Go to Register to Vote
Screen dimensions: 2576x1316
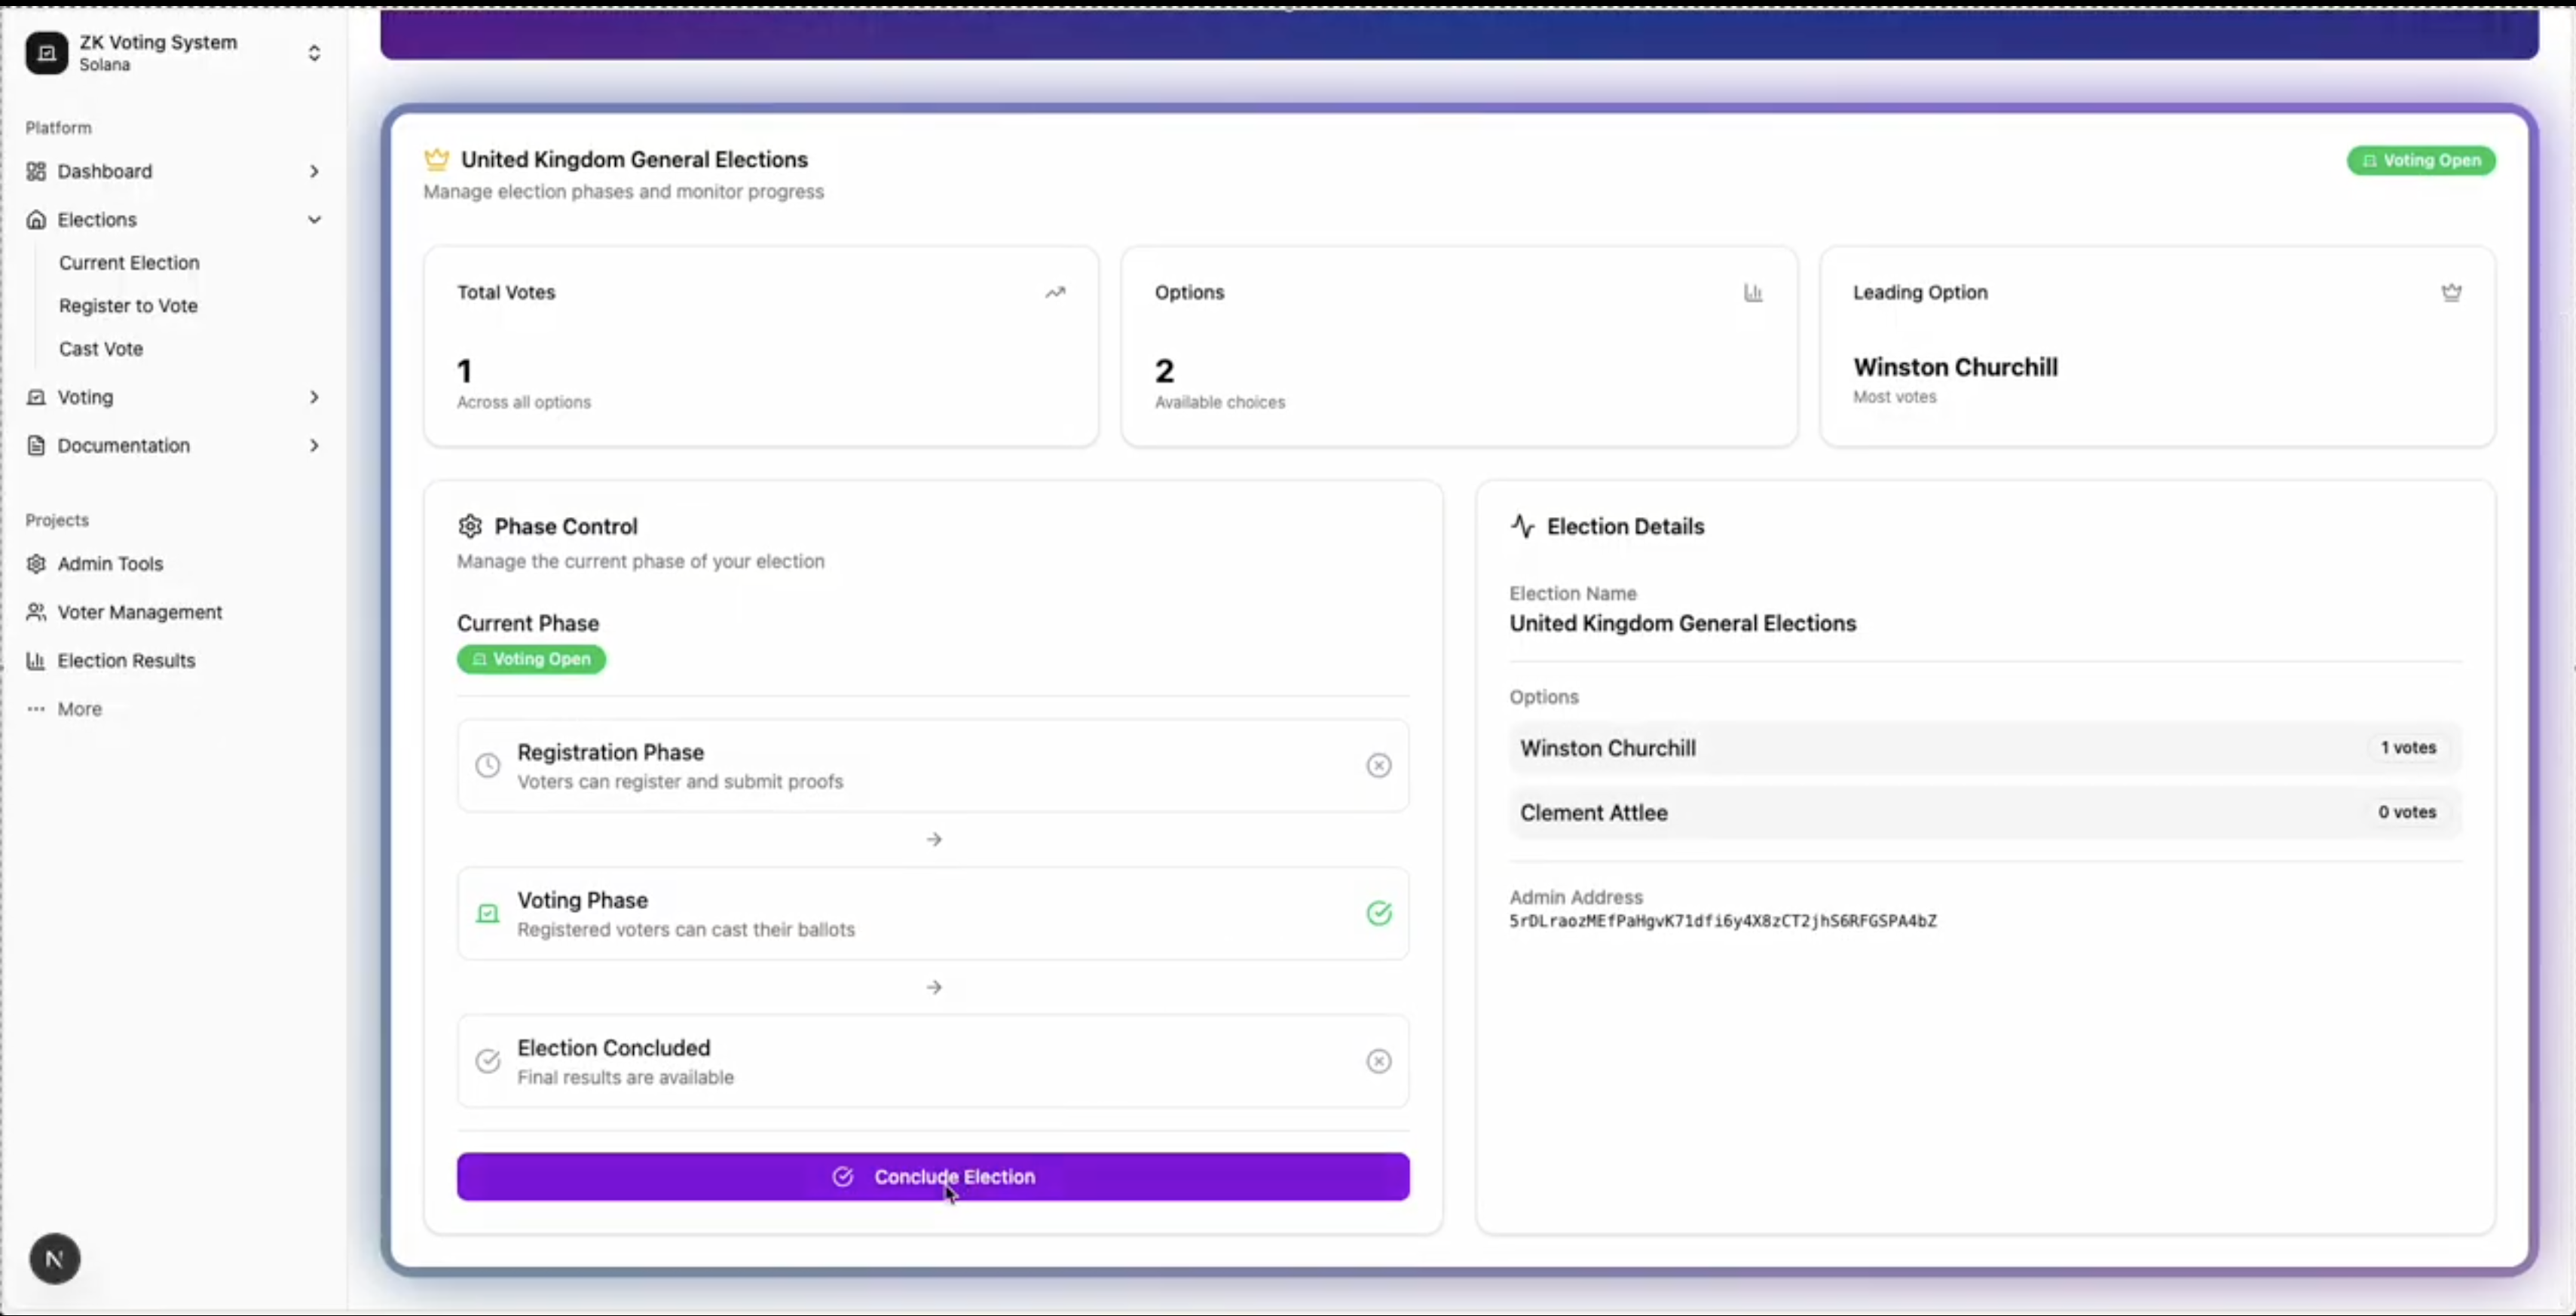pos(128,305)
